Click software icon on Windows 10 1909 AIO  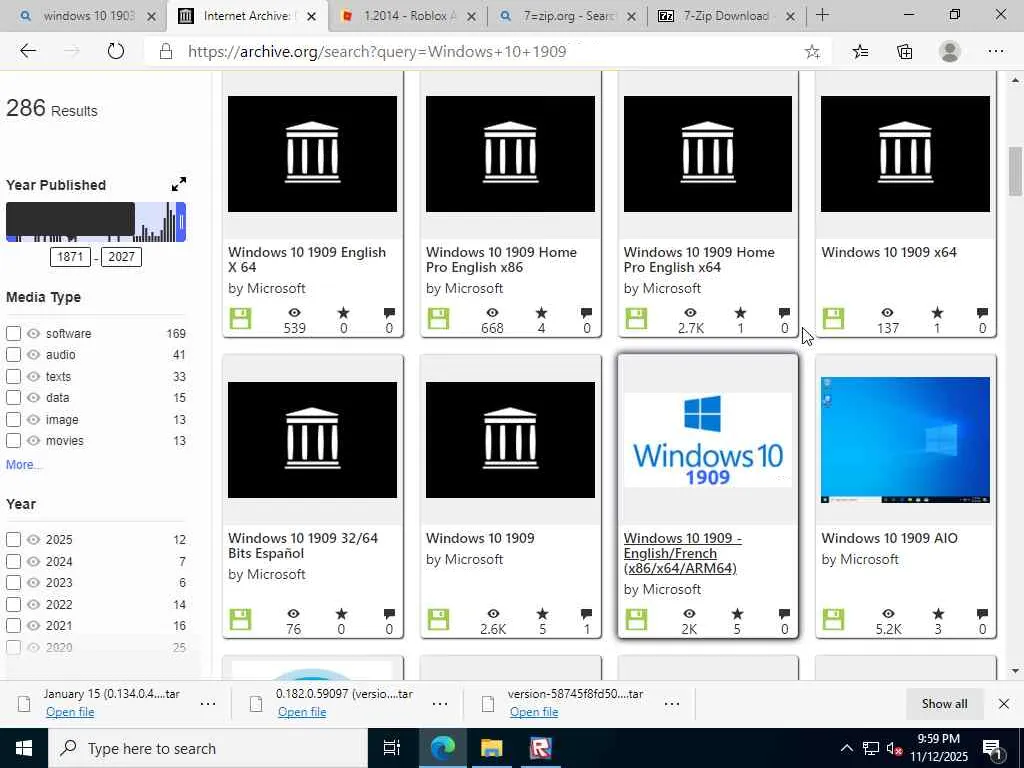point(833,619)
